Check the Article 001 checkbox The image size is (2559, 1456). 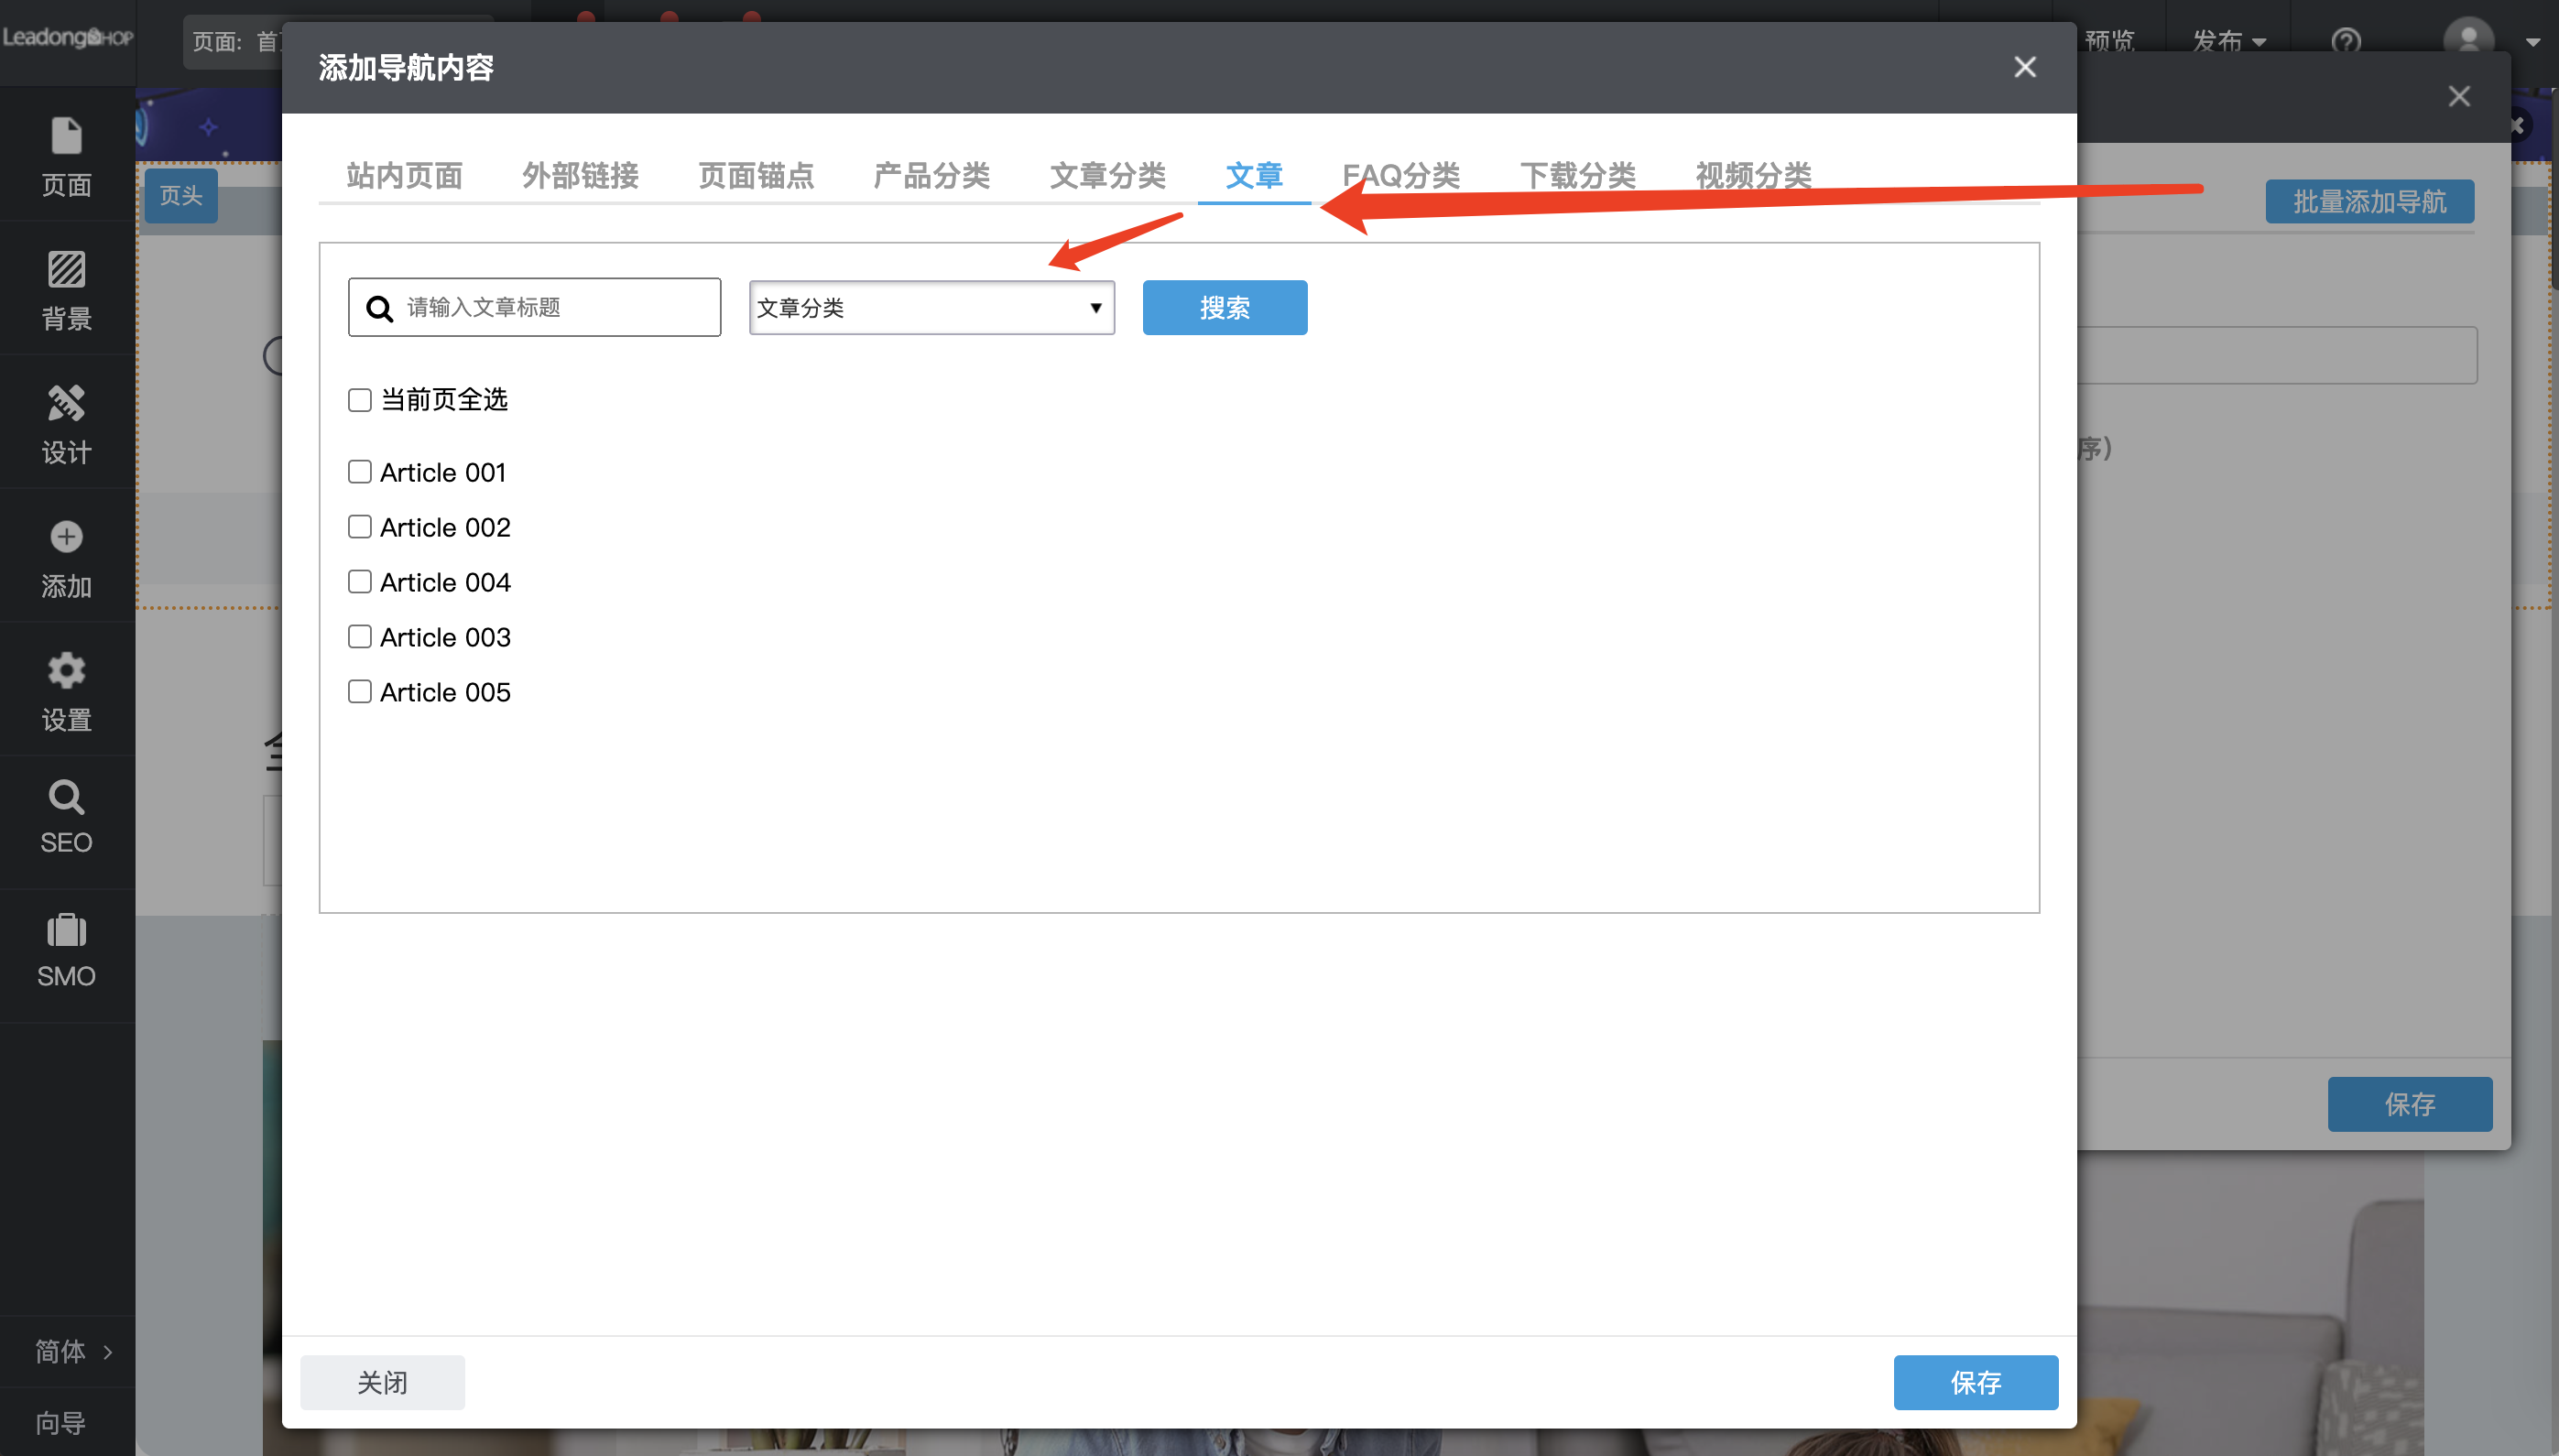point(360,471)
